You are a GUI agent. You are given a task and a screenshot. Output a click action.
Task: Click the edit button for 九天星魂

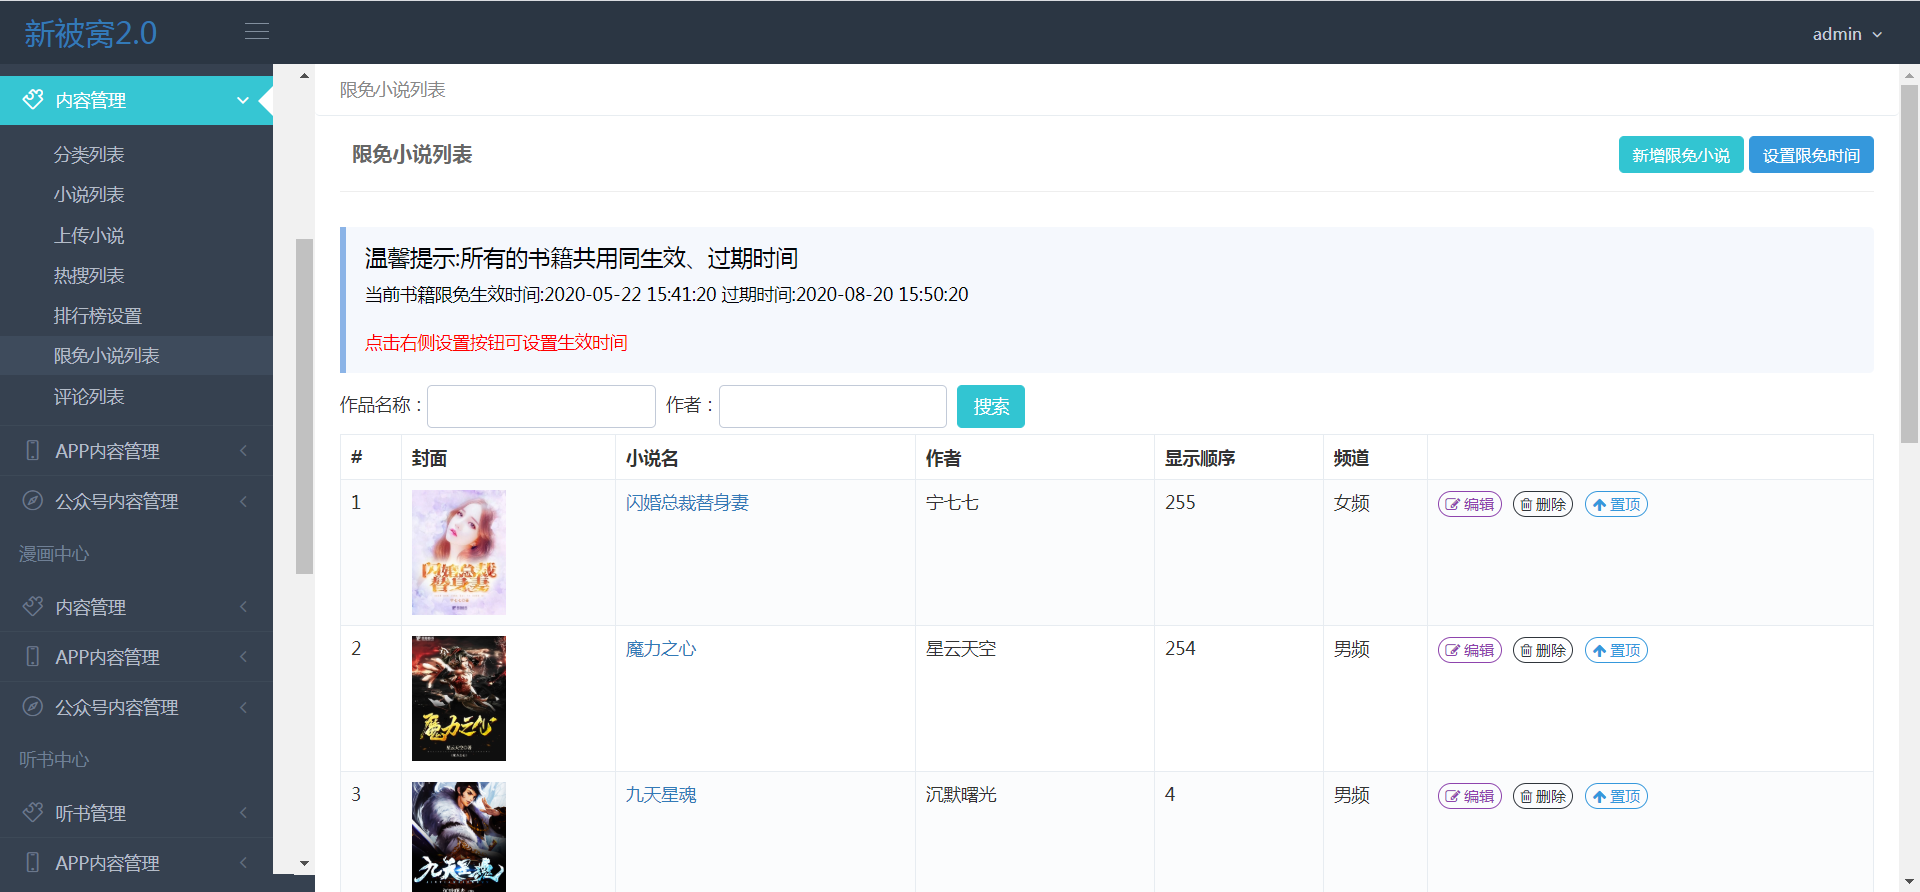point(1469,796)
